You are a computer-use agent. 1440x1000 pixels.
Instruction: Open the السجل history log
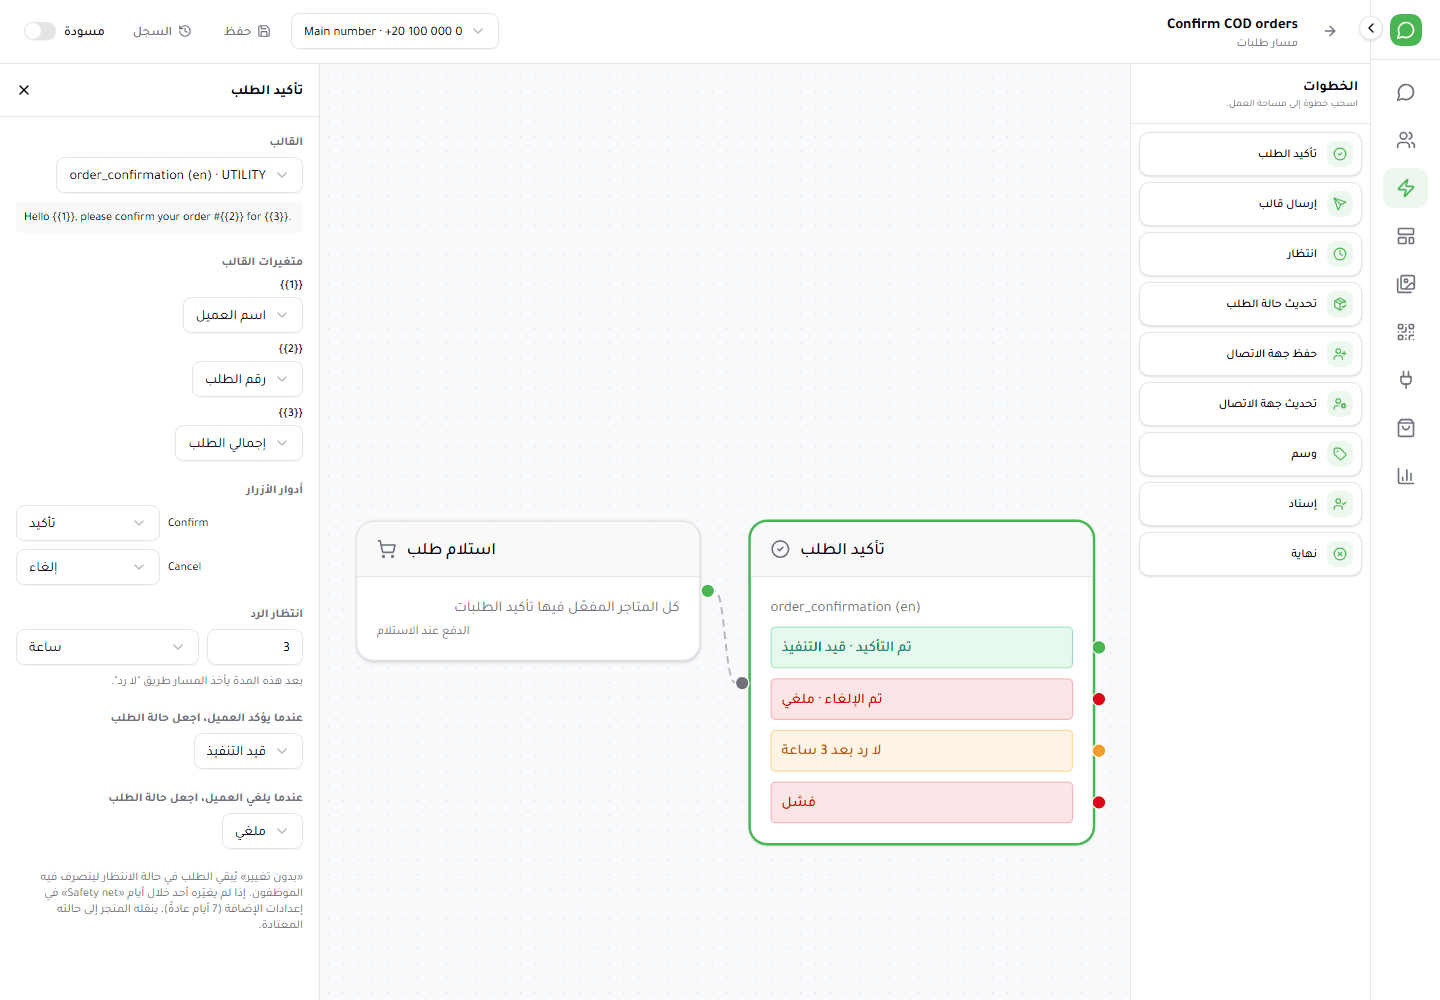point(162,31)
